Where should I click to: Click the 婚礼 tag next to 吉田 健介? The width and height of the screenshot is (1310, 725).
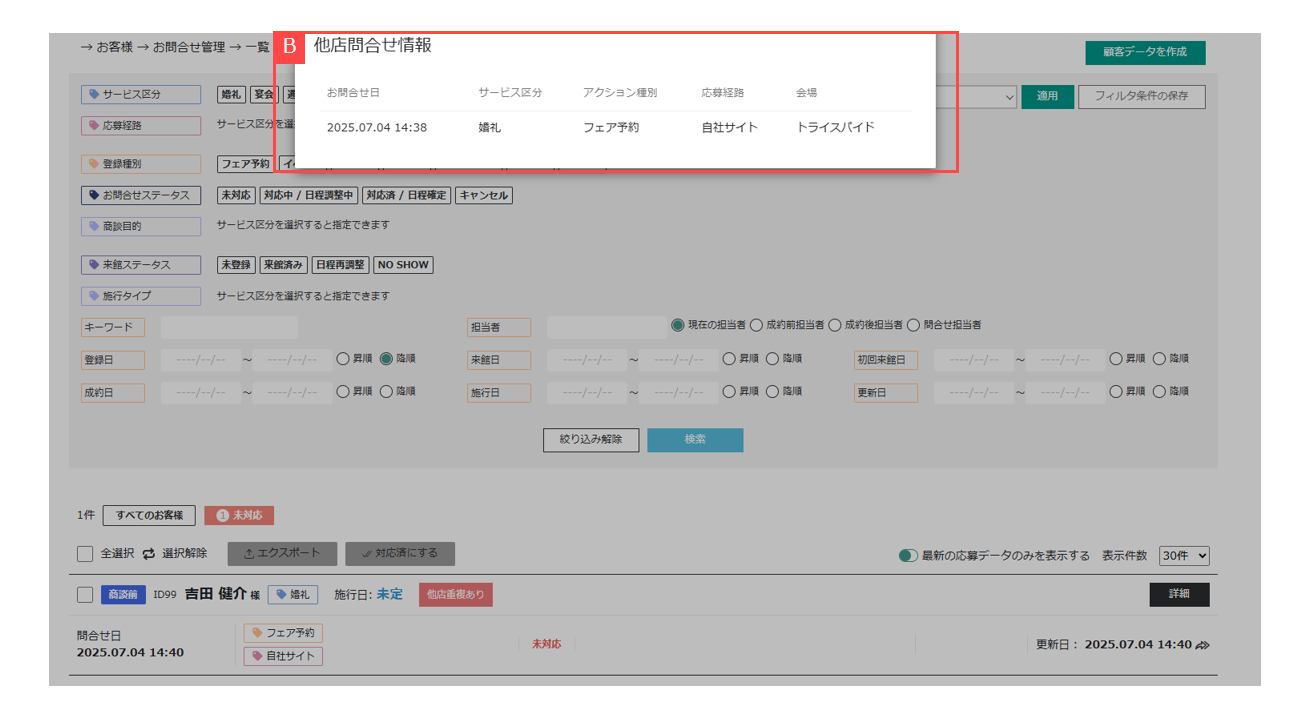pos(292,595)
